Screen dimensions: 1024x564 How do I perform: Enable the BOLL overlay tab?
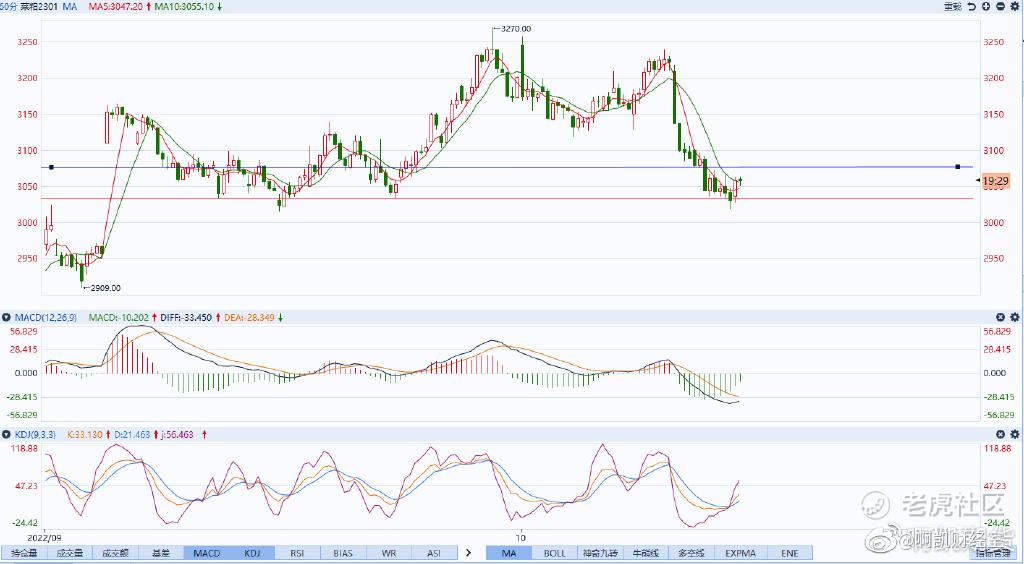pos(555,553)
